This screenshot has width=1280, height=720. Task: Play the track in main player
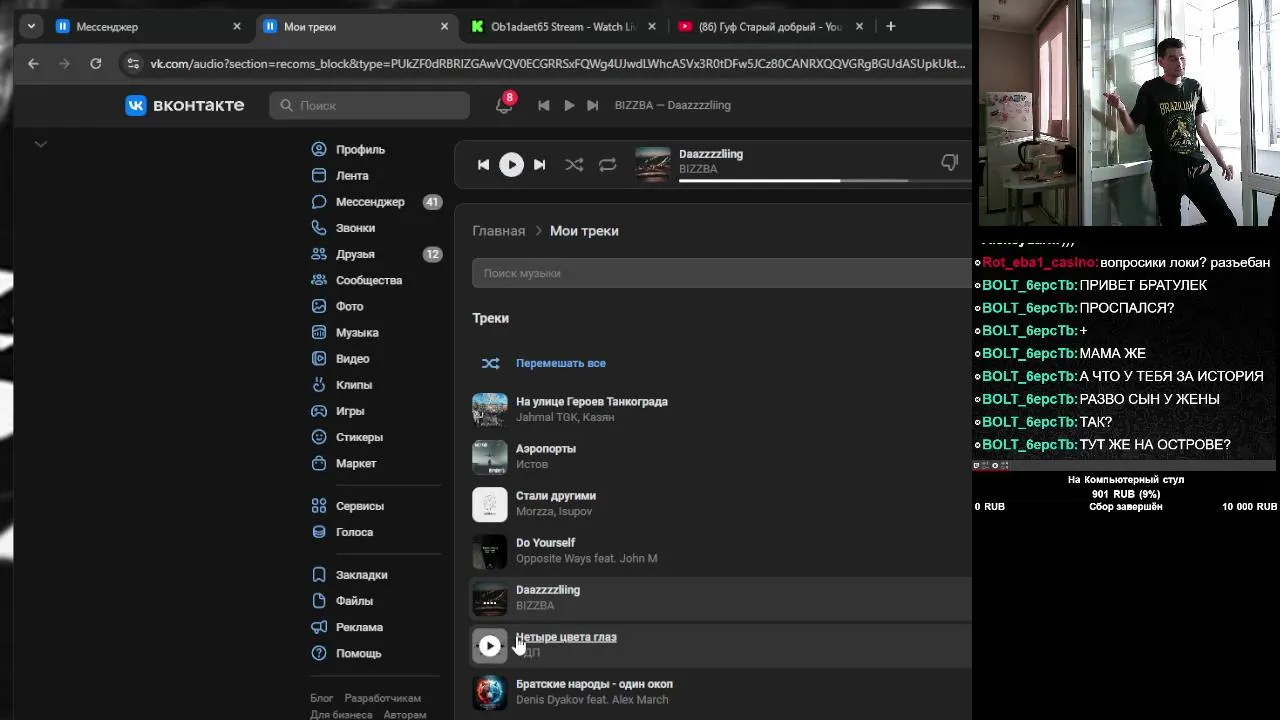pos(511,164)
